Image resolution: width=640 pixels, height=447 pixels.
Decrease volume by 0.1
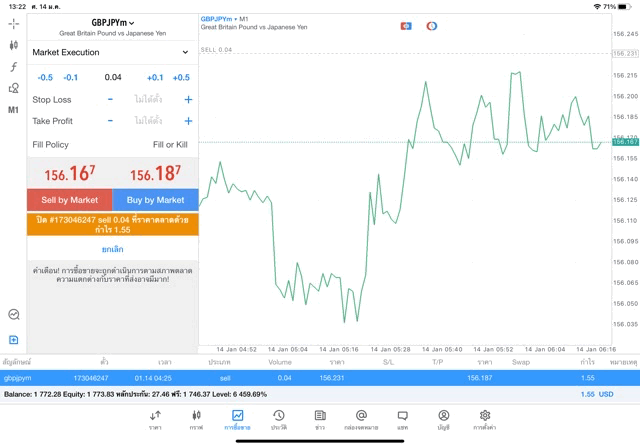(70, 78)
